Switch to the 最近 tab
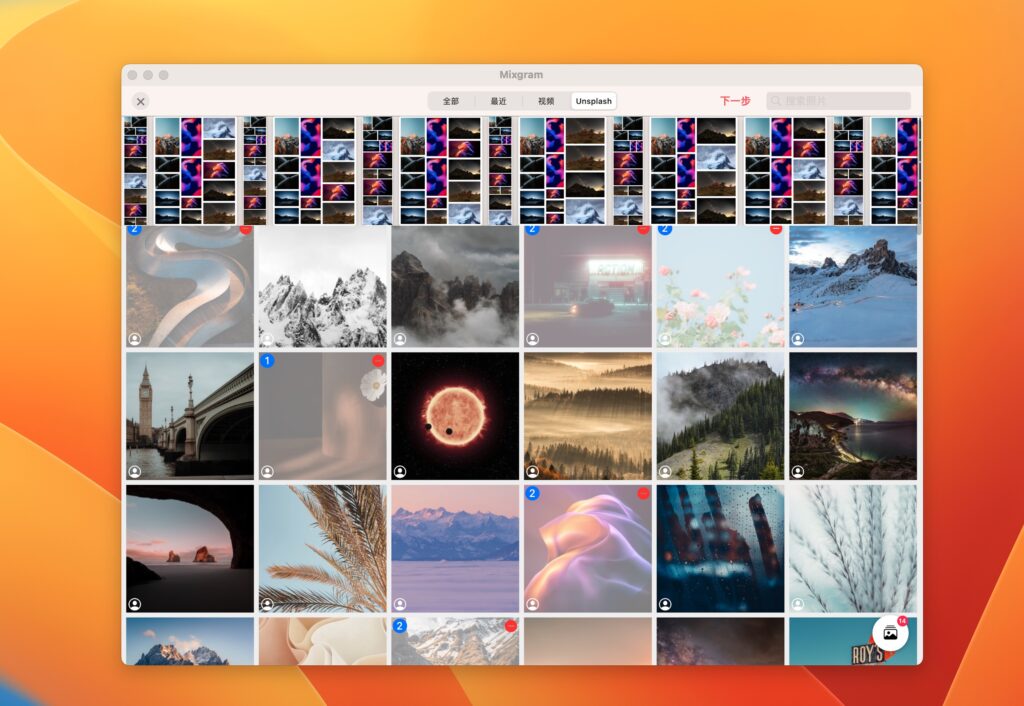 click(x=498, y=100)
